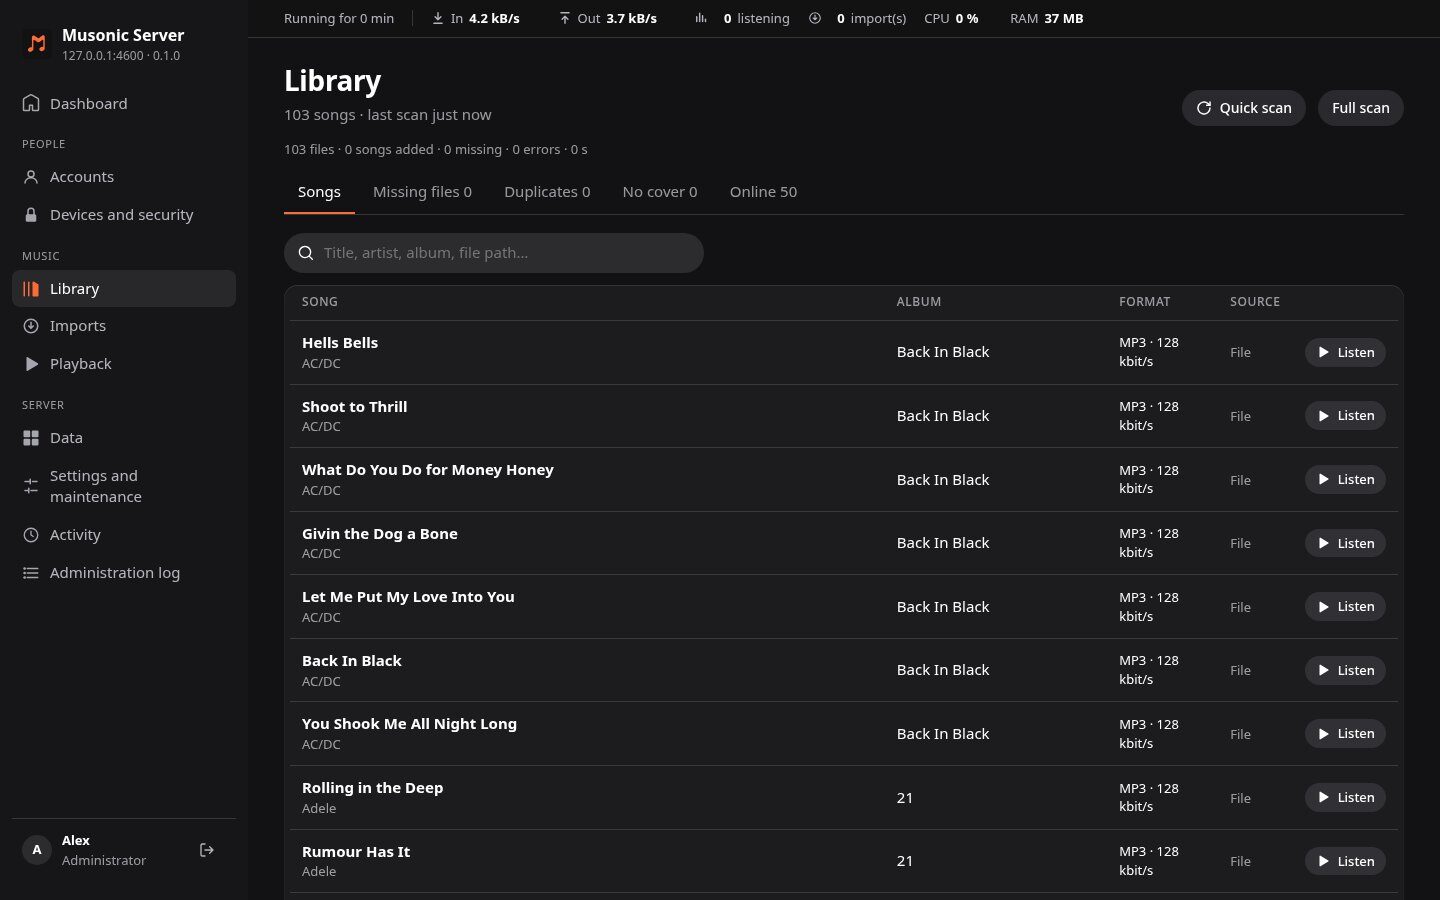Switch to the Songs tab
Screen dimensions: 1440x900
point(319,192)
